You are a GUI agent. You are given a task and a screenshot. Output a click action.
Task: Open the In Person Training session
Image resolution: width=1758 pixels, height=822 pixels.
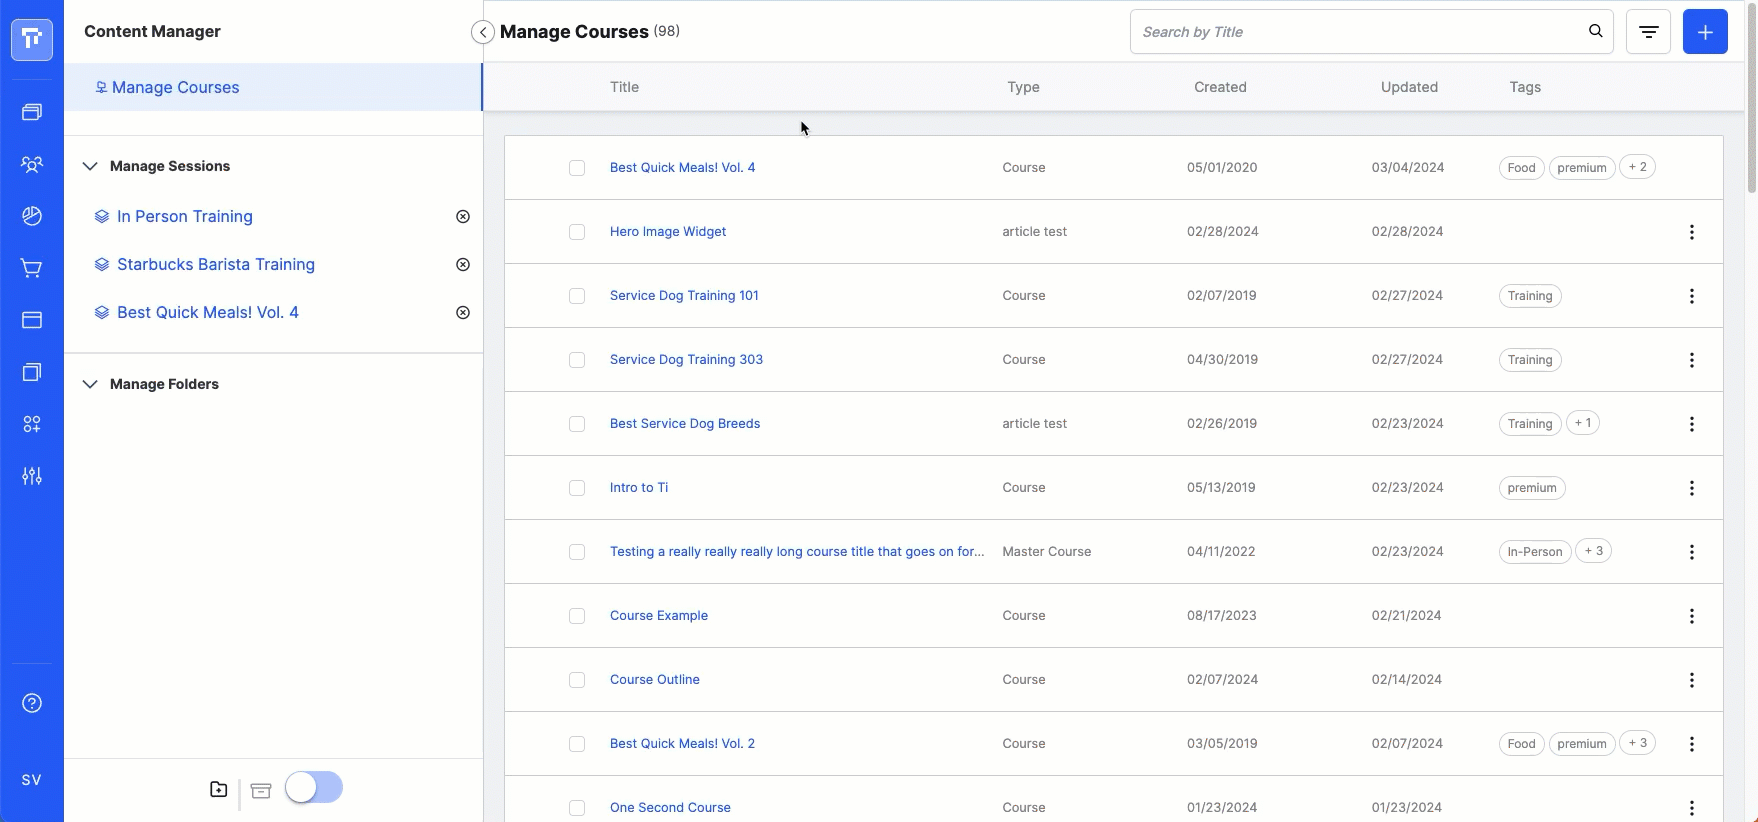(185, 216)
